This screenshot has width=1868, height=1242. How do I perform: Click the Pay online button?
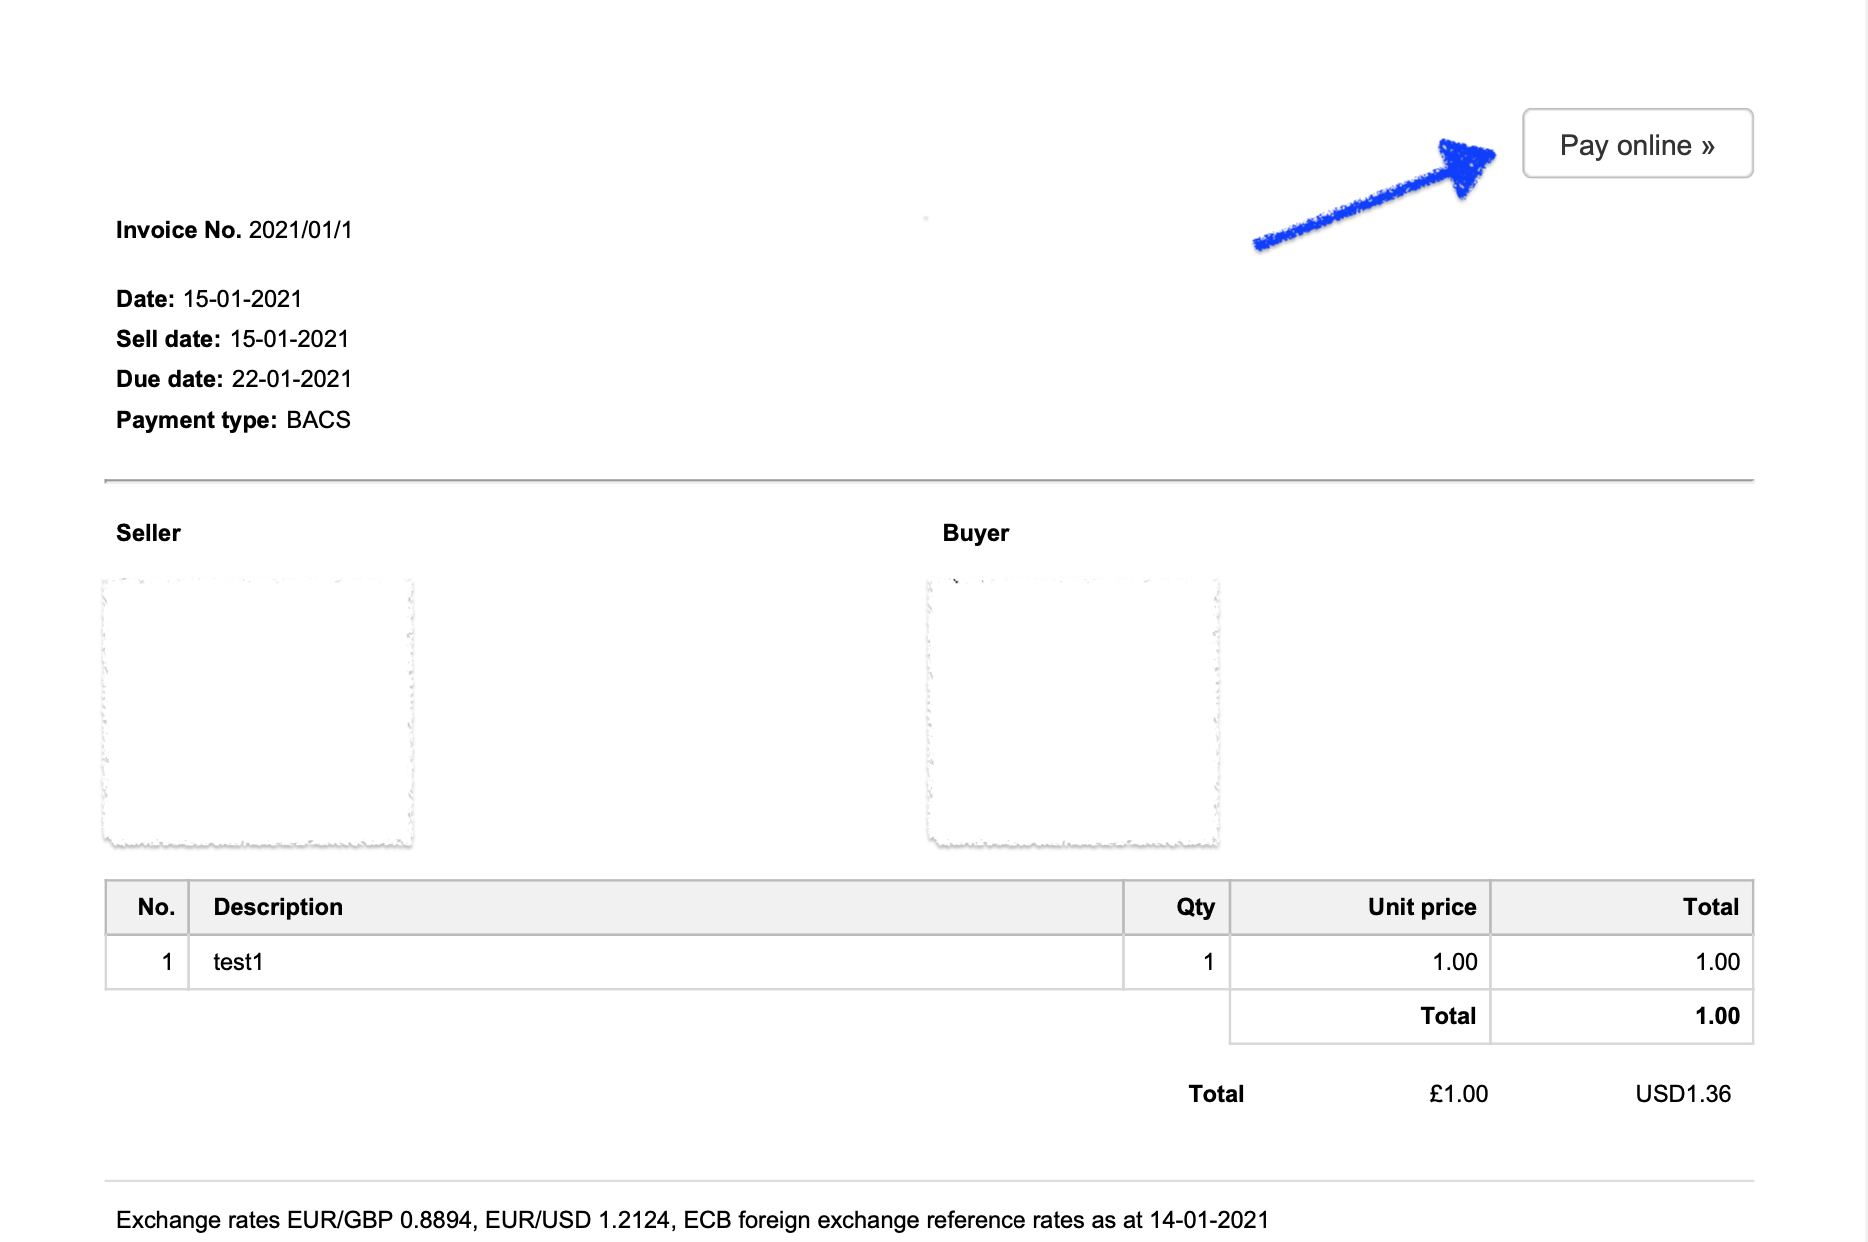click(x=1637, y=144)
